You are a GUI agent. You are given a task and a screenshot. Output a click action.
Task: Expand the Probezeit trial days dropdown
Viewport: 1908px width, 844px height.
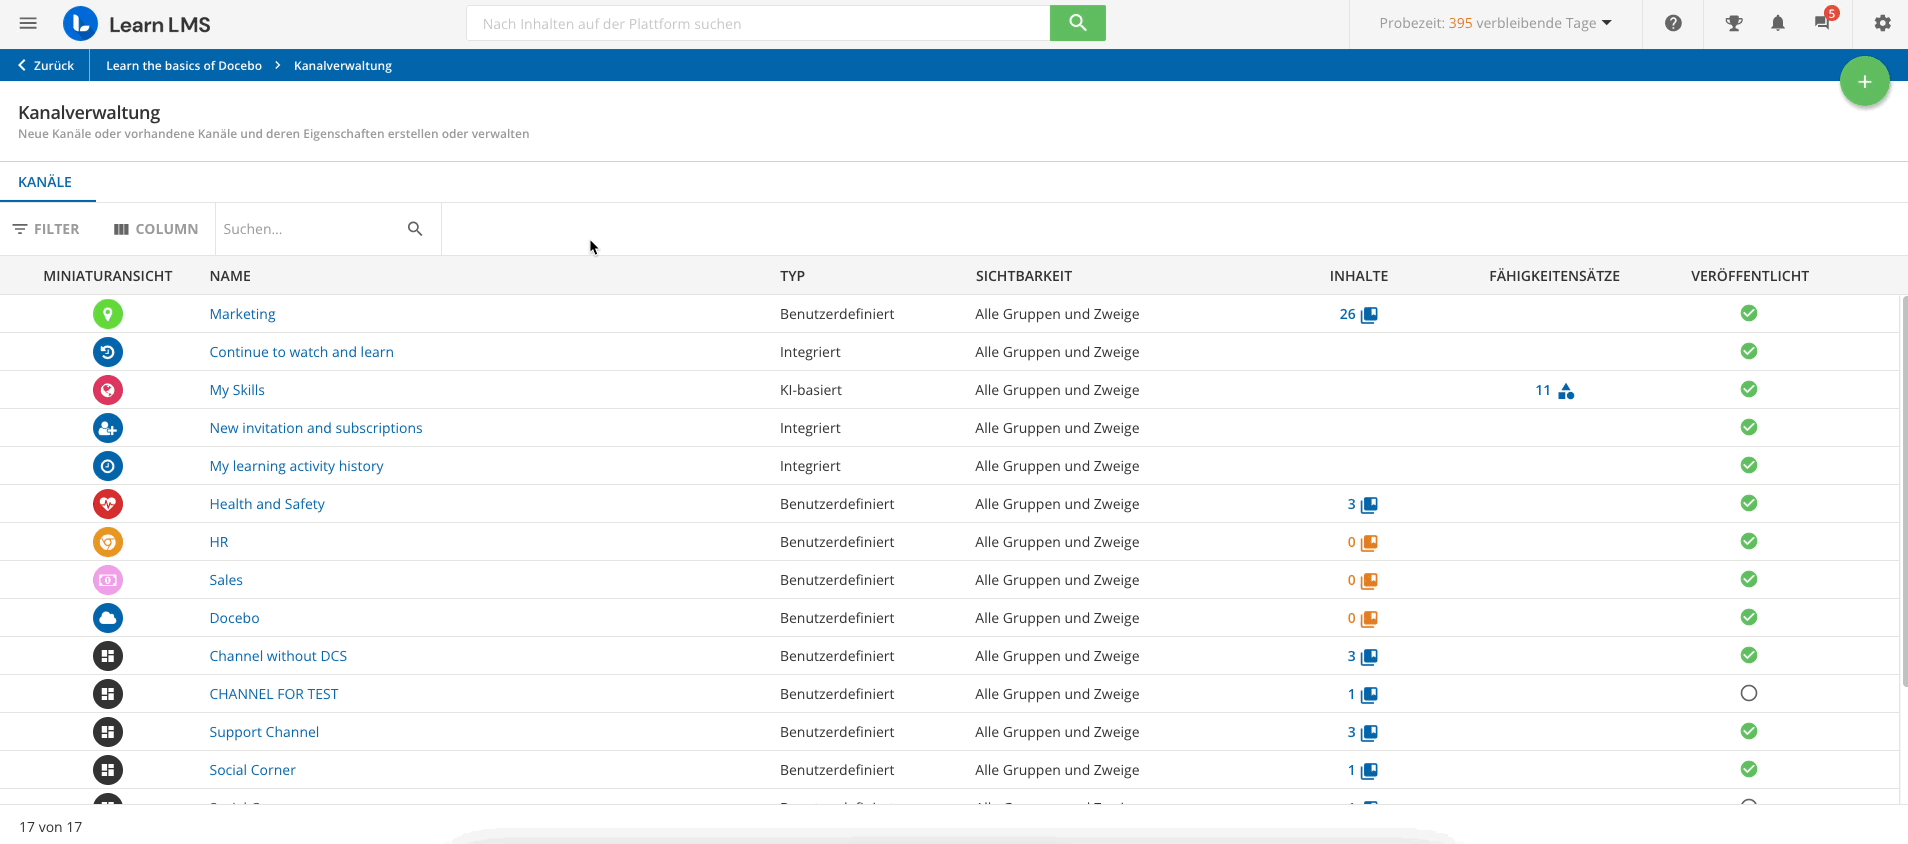1496,23
